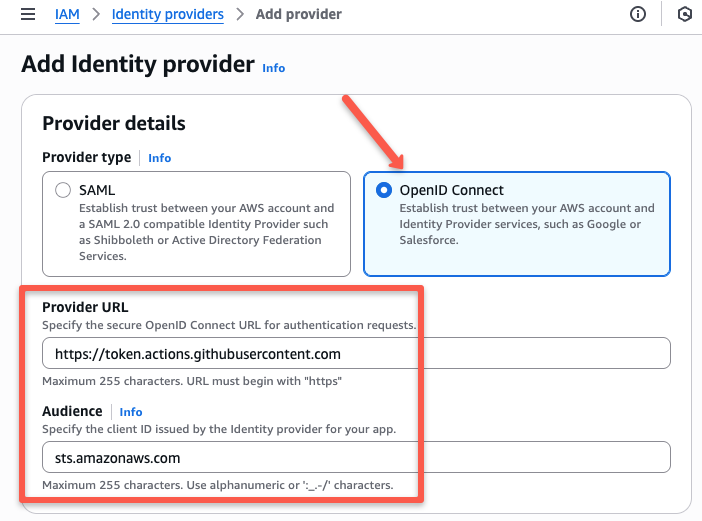Focus the Audience sts.amazonaws.com field
Viewport: 702px width, 521px height.
pos(356,457)
